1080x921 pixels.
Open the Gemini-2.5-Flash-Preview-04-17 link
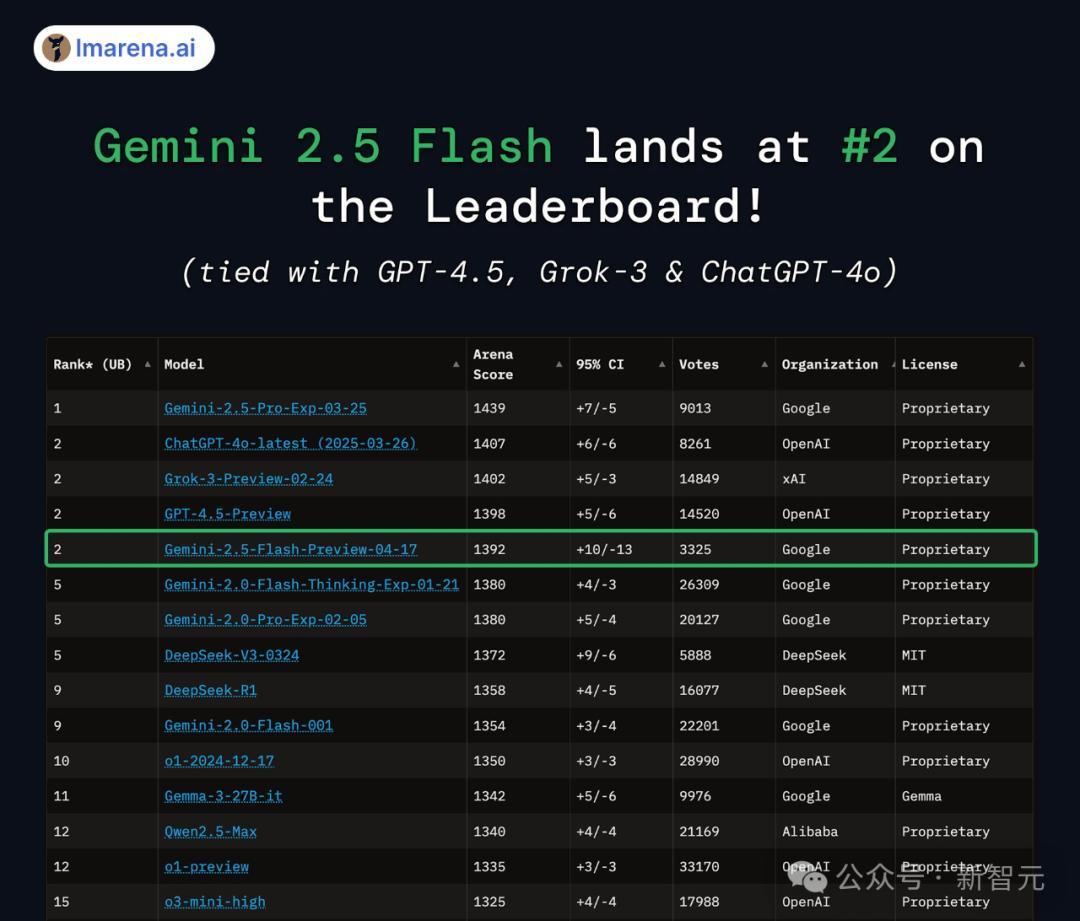[x=291, y=549]
